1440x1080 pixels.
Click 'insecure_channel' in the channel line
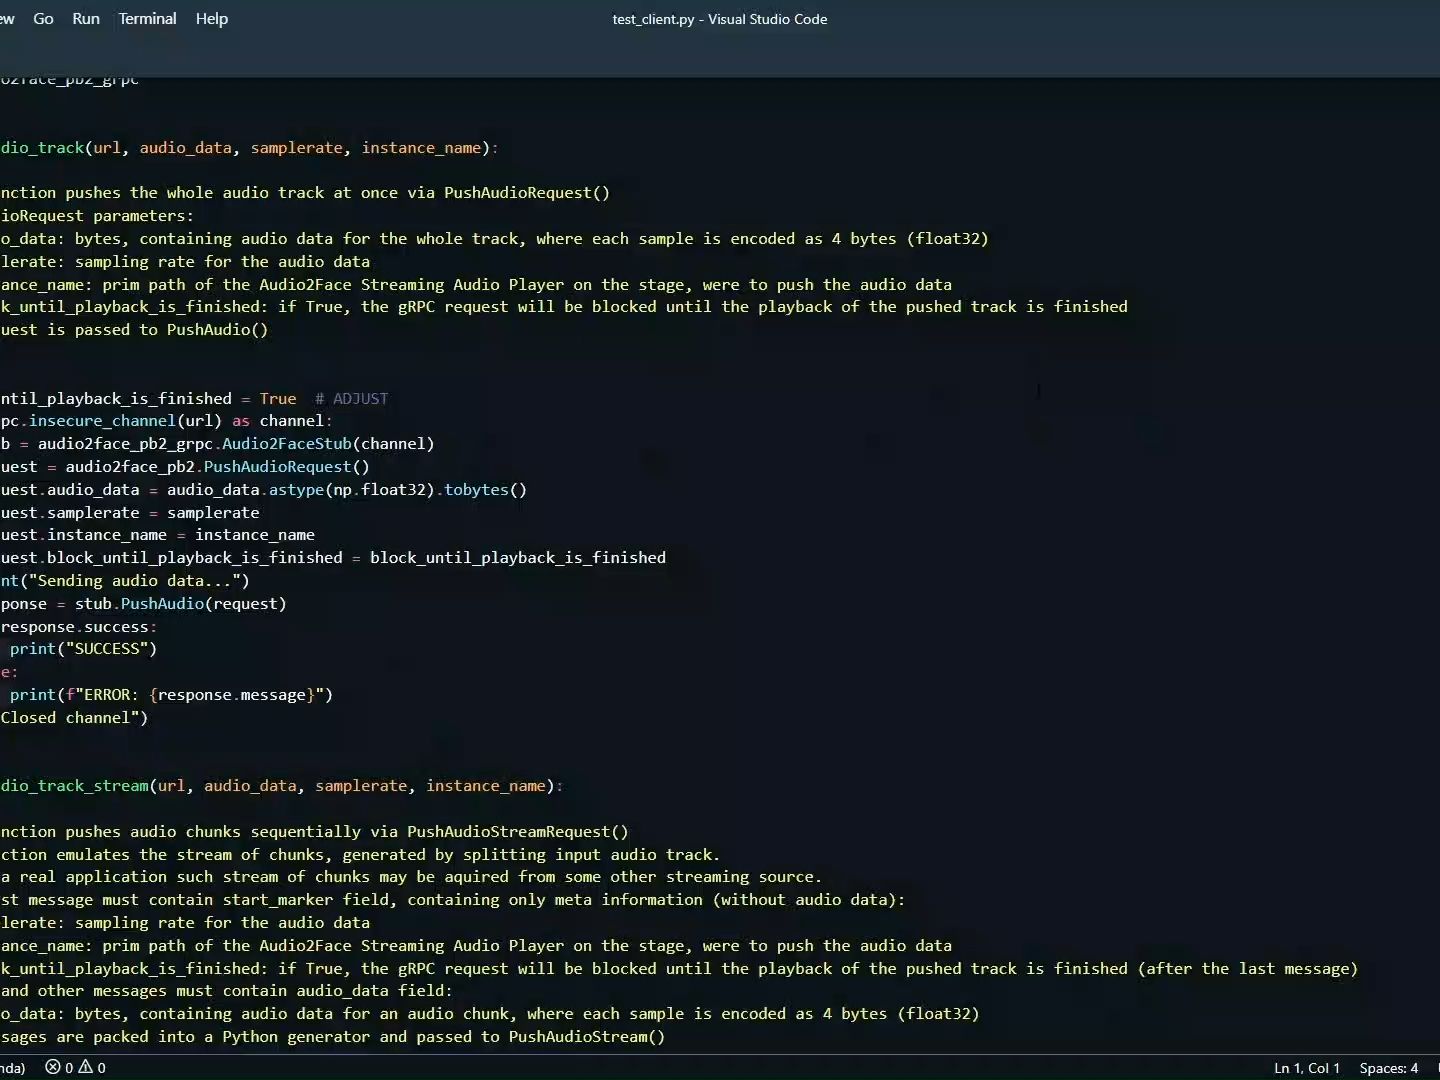click(102, 421)
